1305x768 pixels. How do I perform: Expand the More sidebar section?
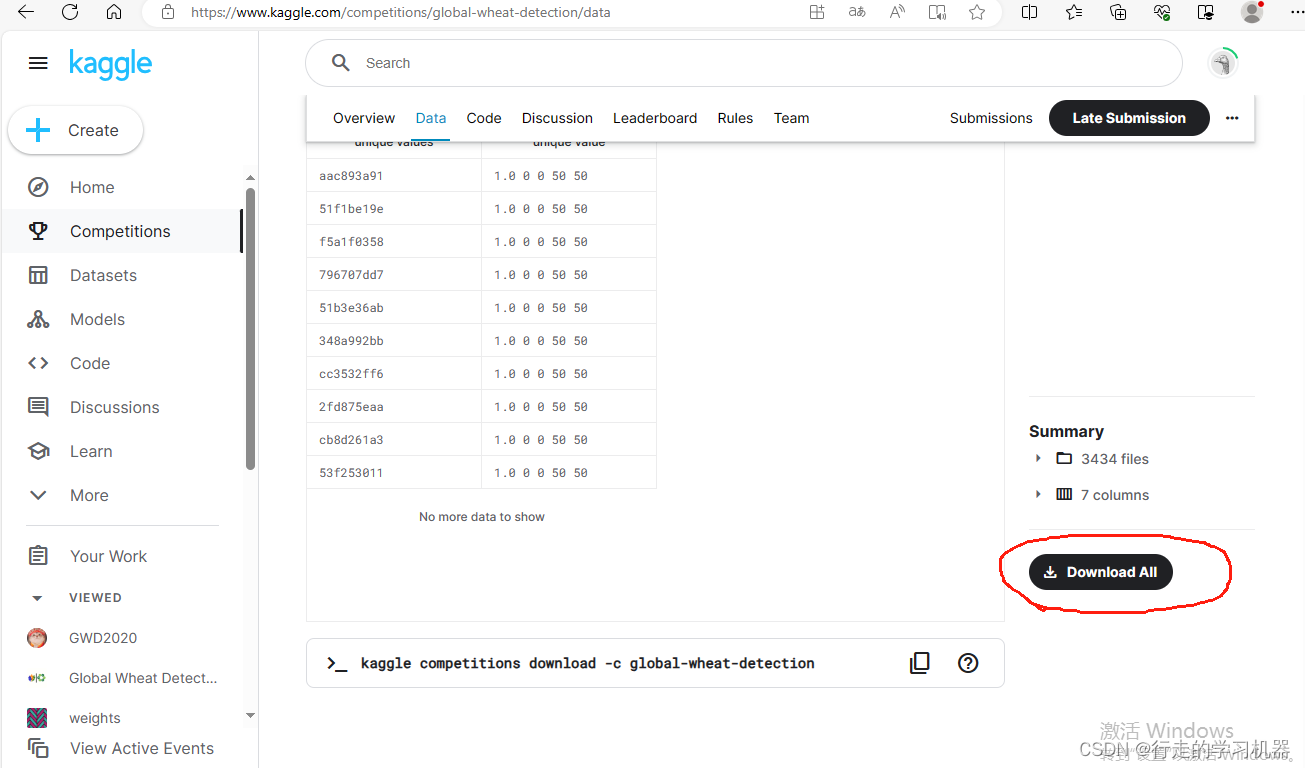click(37, 495)
